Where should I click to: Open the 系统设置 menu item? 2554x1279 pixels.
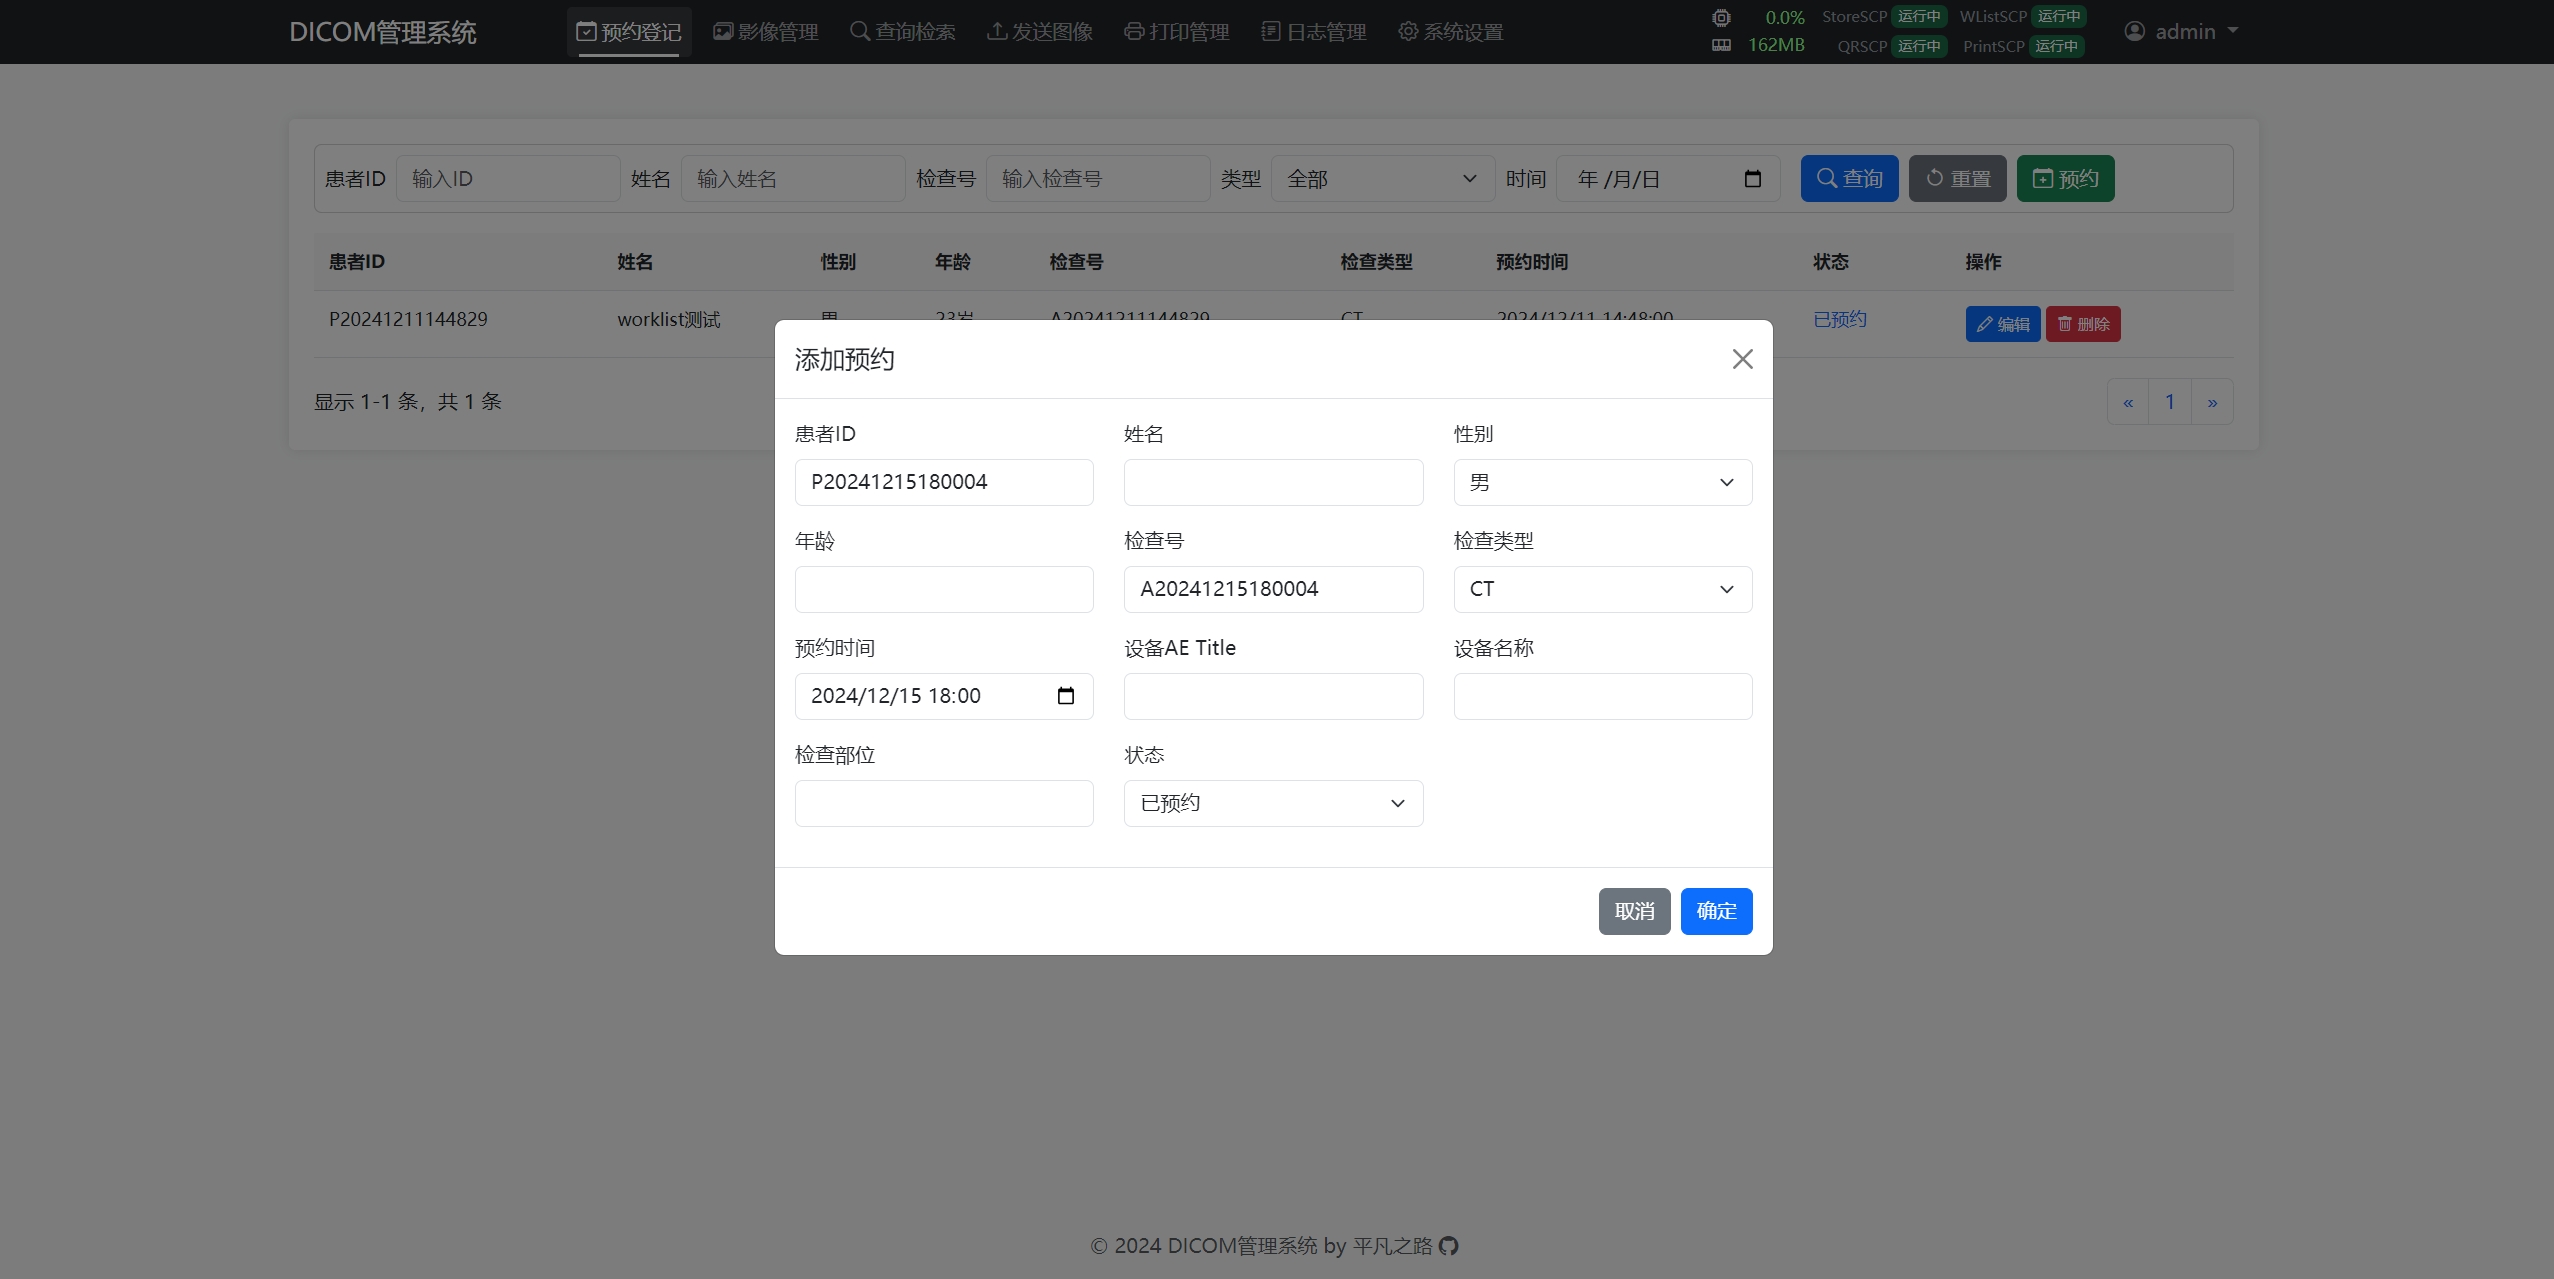pos(1450,32)
